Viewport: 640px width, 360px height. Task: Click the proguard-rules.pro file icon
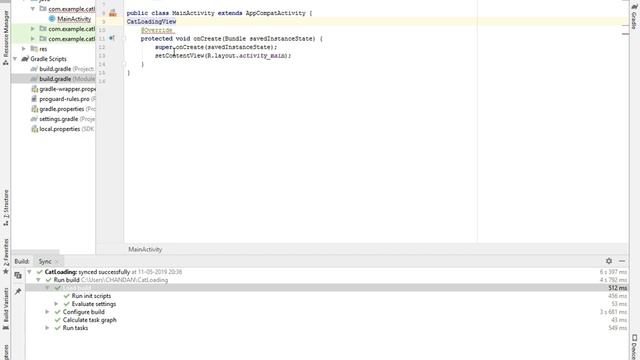point(34,99)
